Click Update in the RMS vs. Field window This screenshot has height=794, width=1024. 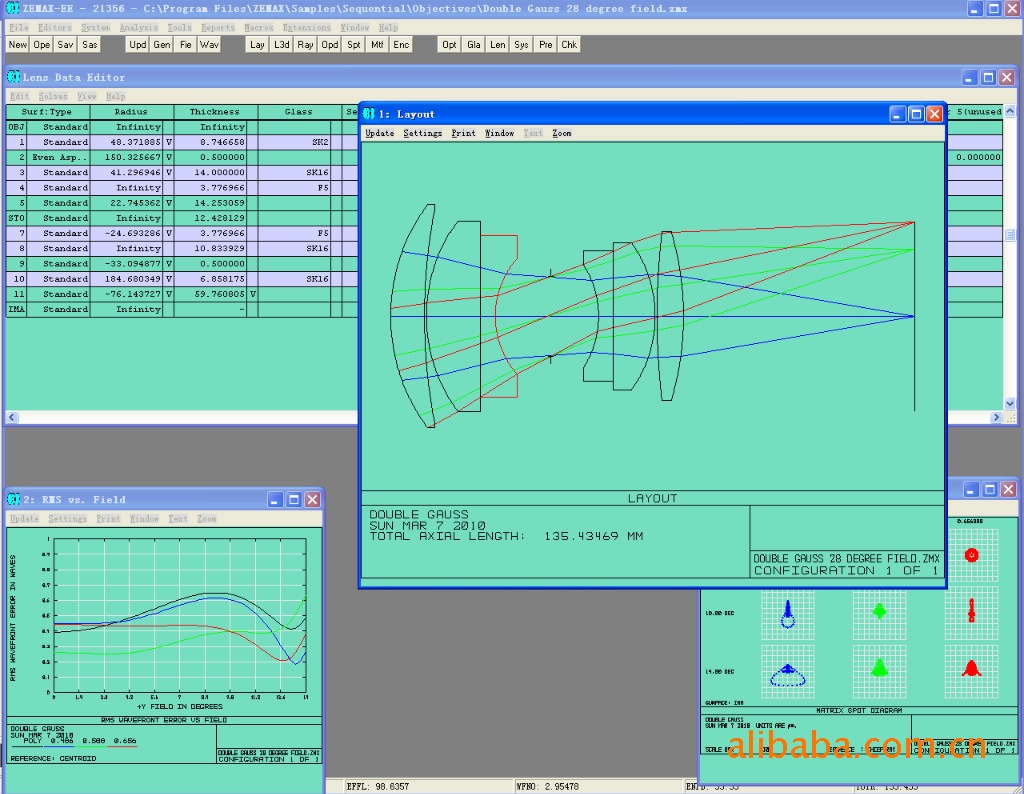(x=24, y=518)
